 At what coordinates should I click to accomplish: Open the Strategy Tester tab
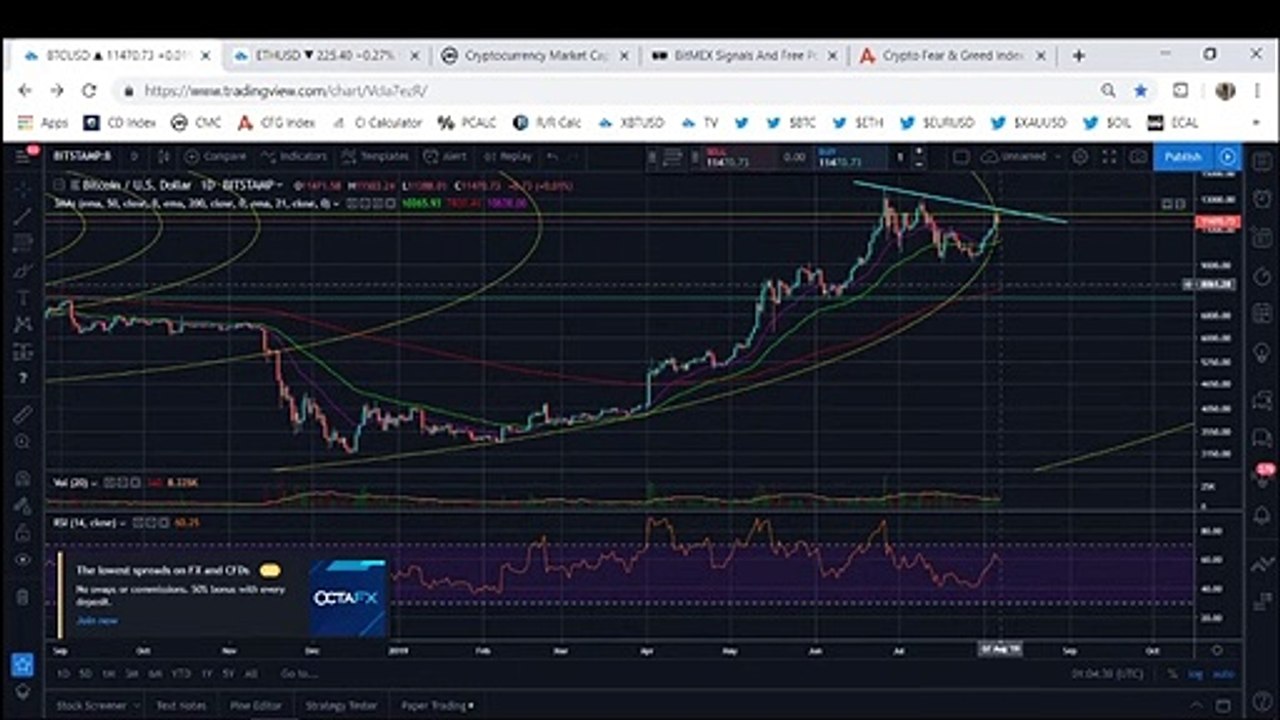click(x=342, y=705)
